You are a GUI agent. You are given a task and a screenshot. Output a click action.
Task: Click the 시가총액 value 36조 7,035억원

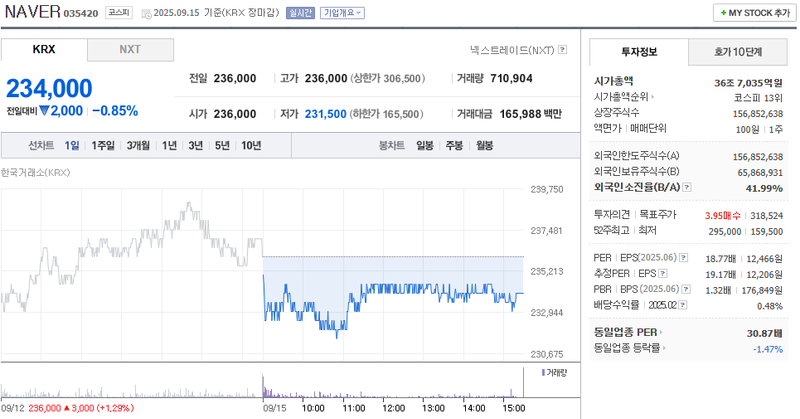[x=748, y=83]
